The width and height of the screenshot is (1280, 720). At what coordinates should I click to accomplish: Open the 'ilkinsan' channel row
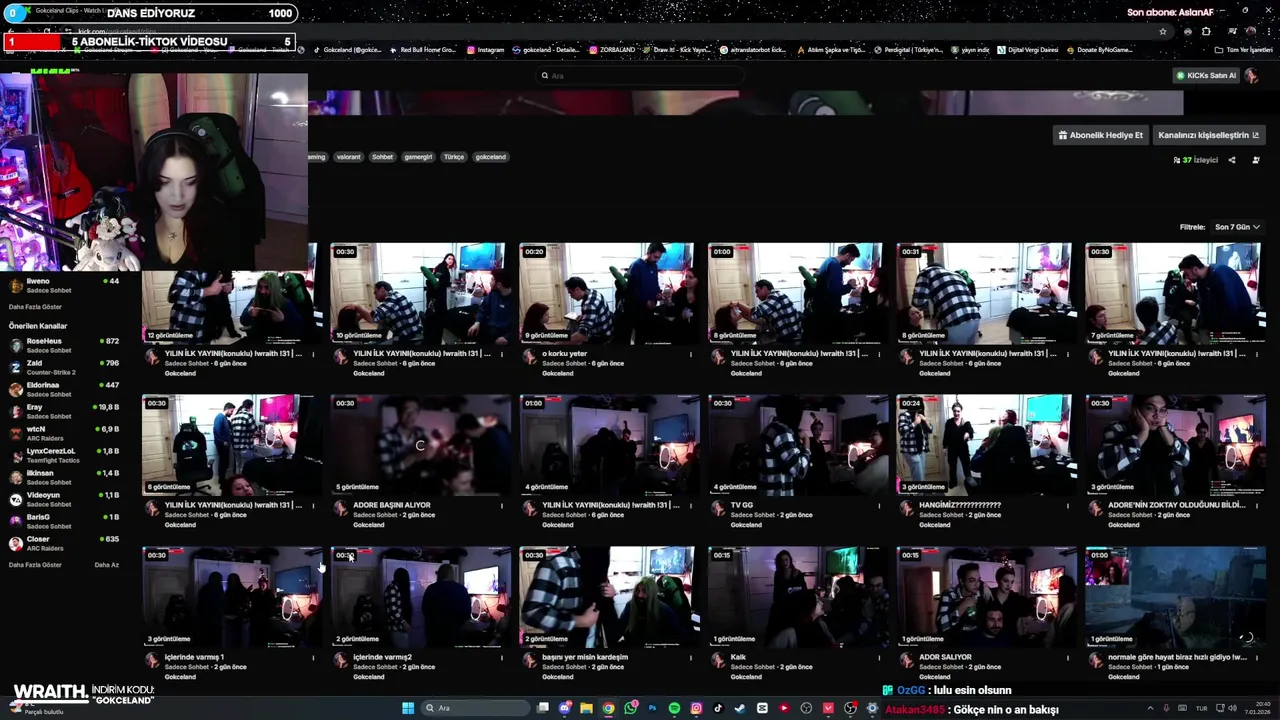(x=64, y=477)
